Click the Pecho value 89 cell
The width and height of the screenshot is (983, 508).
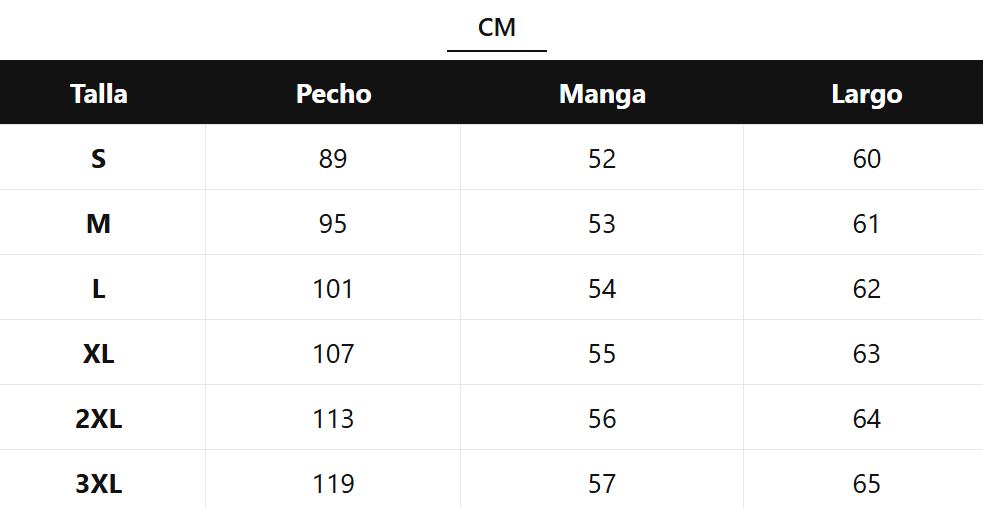point(333,159)
